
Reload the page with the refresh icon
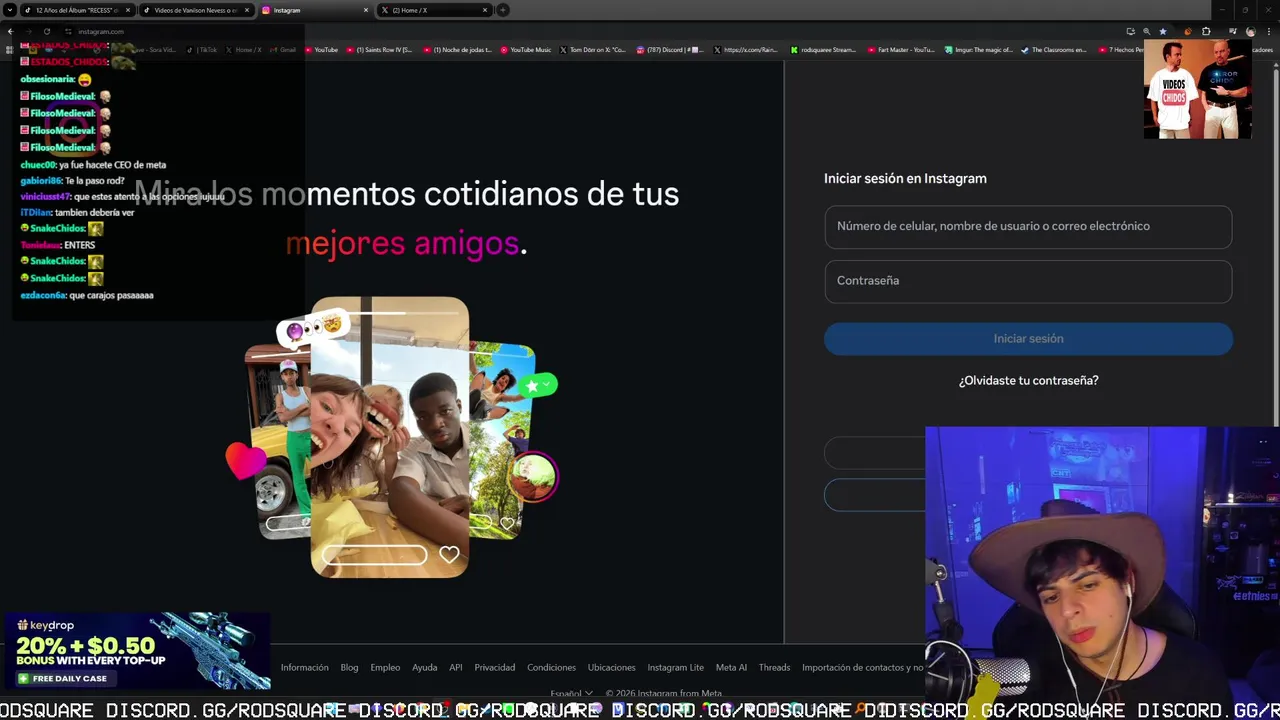[x=49, y=31]
